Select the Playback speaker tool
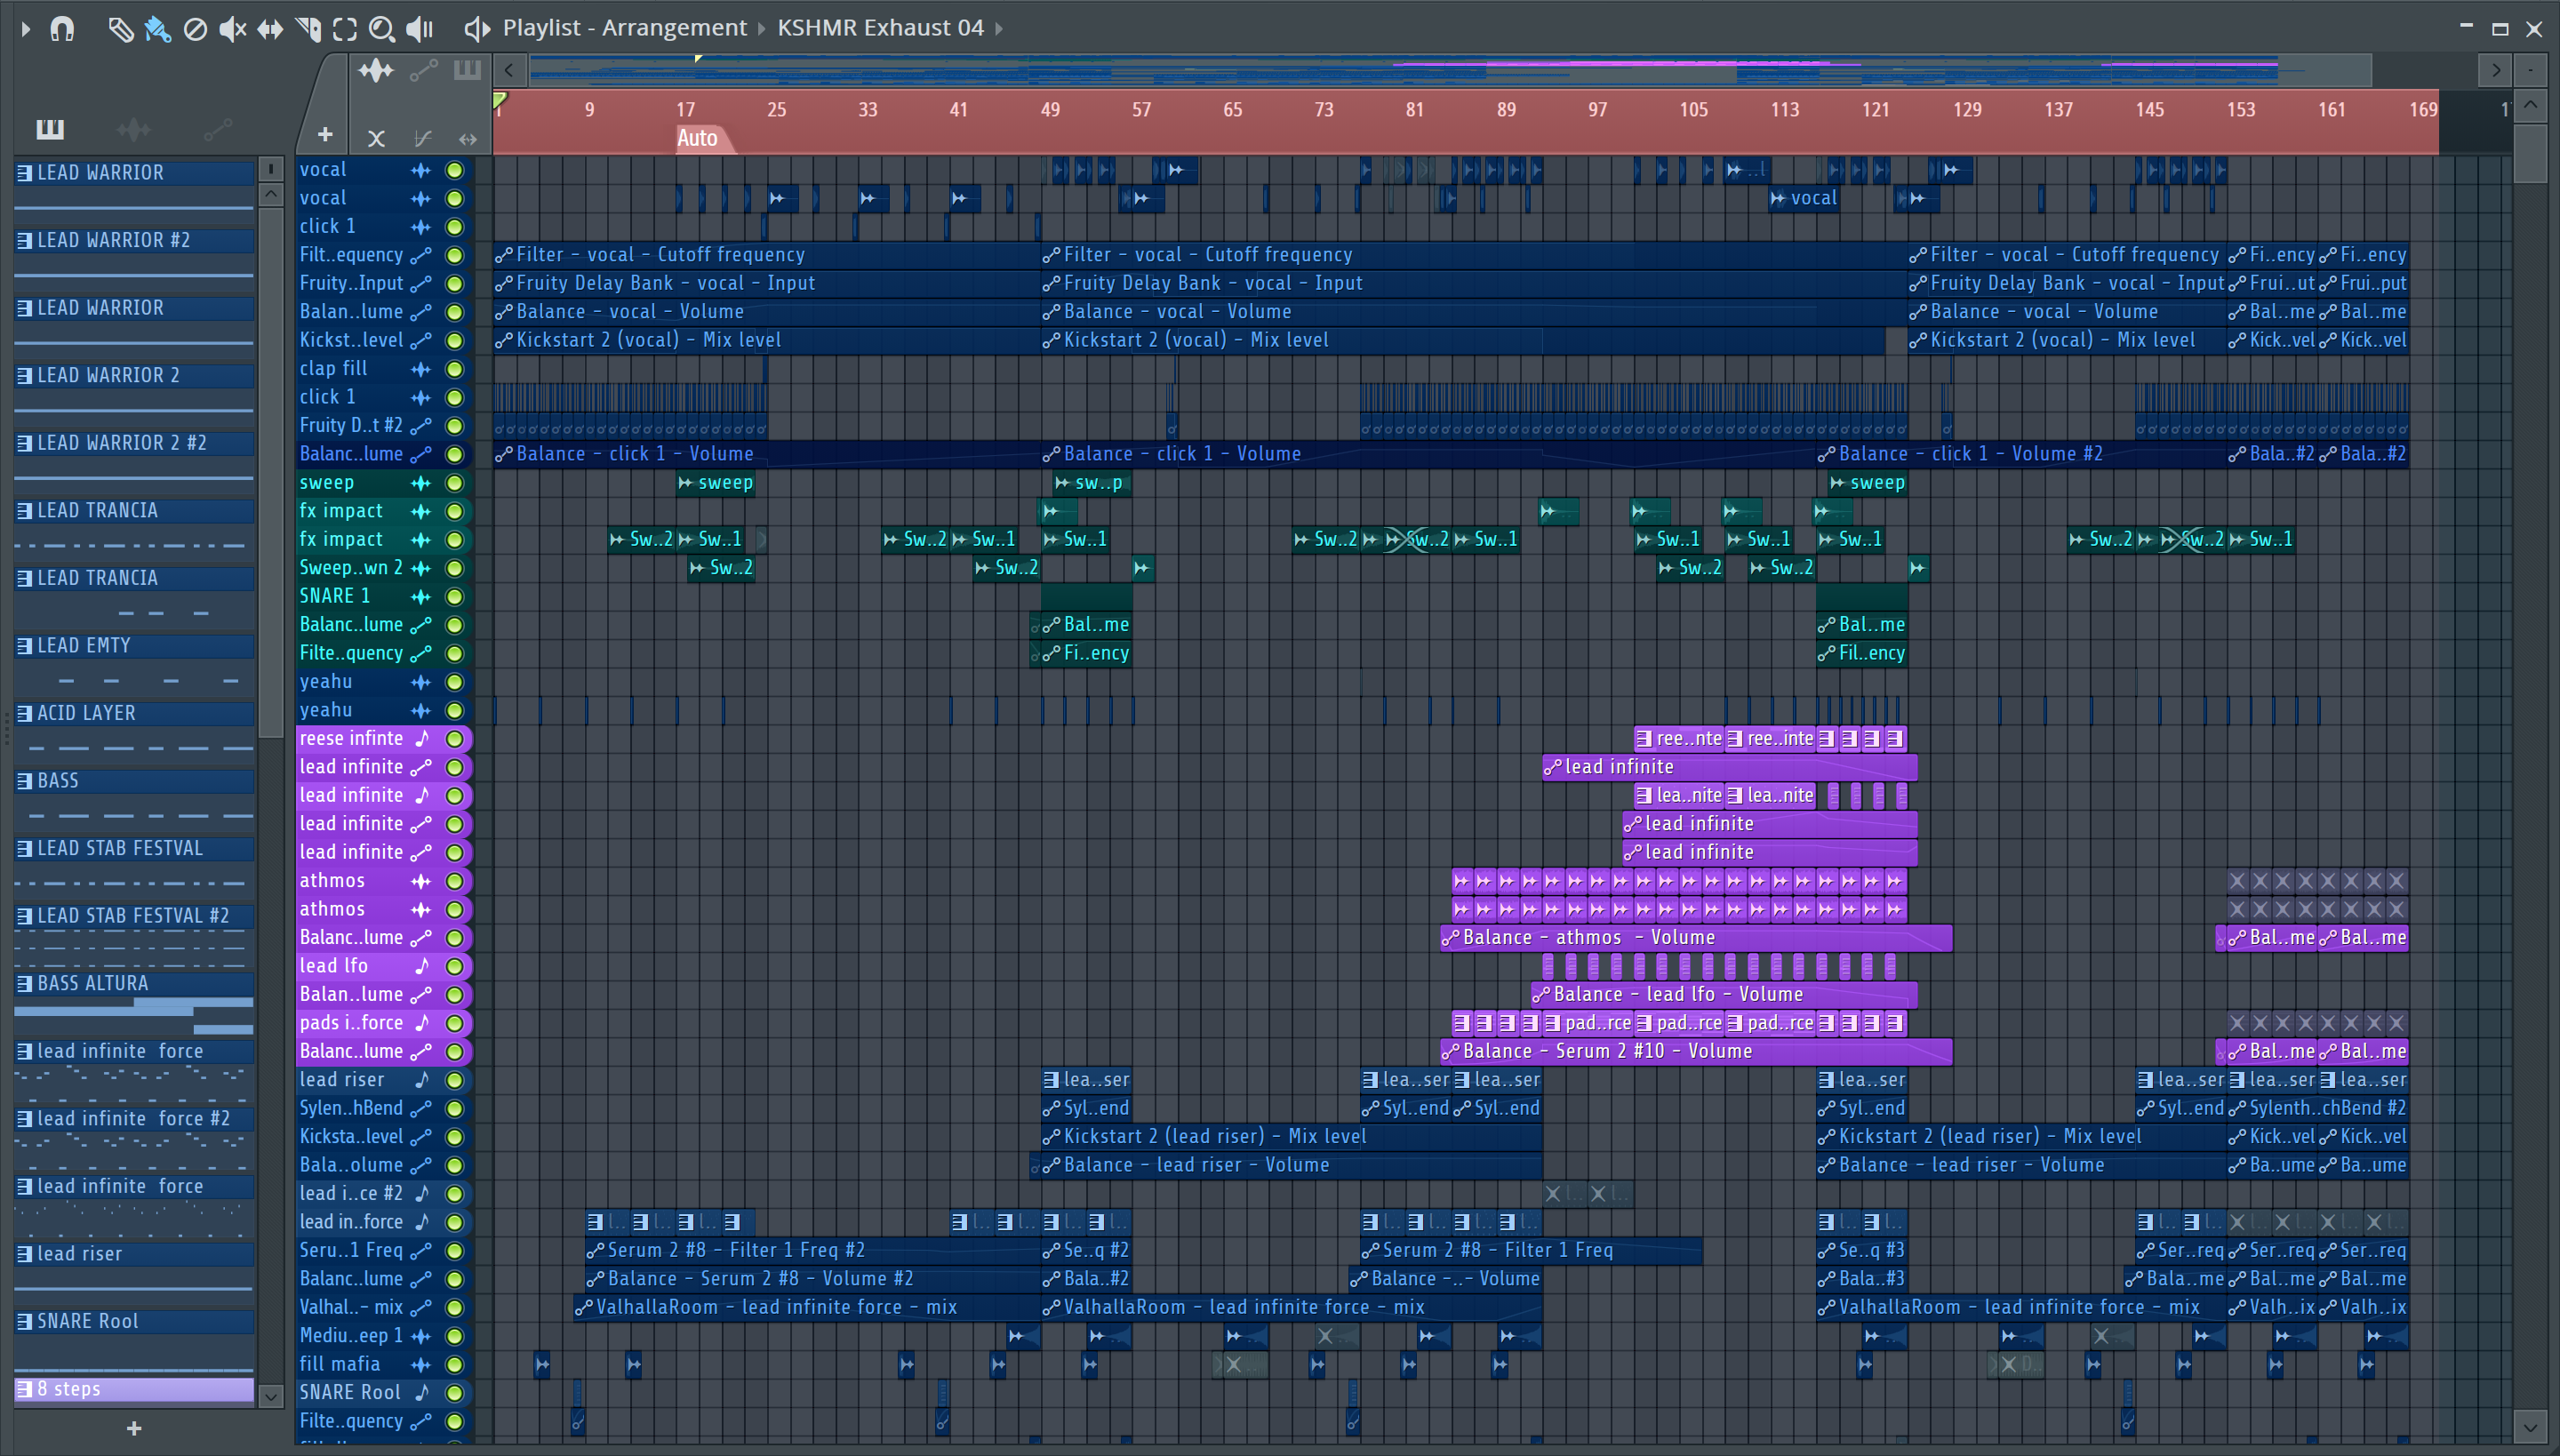 420,28
